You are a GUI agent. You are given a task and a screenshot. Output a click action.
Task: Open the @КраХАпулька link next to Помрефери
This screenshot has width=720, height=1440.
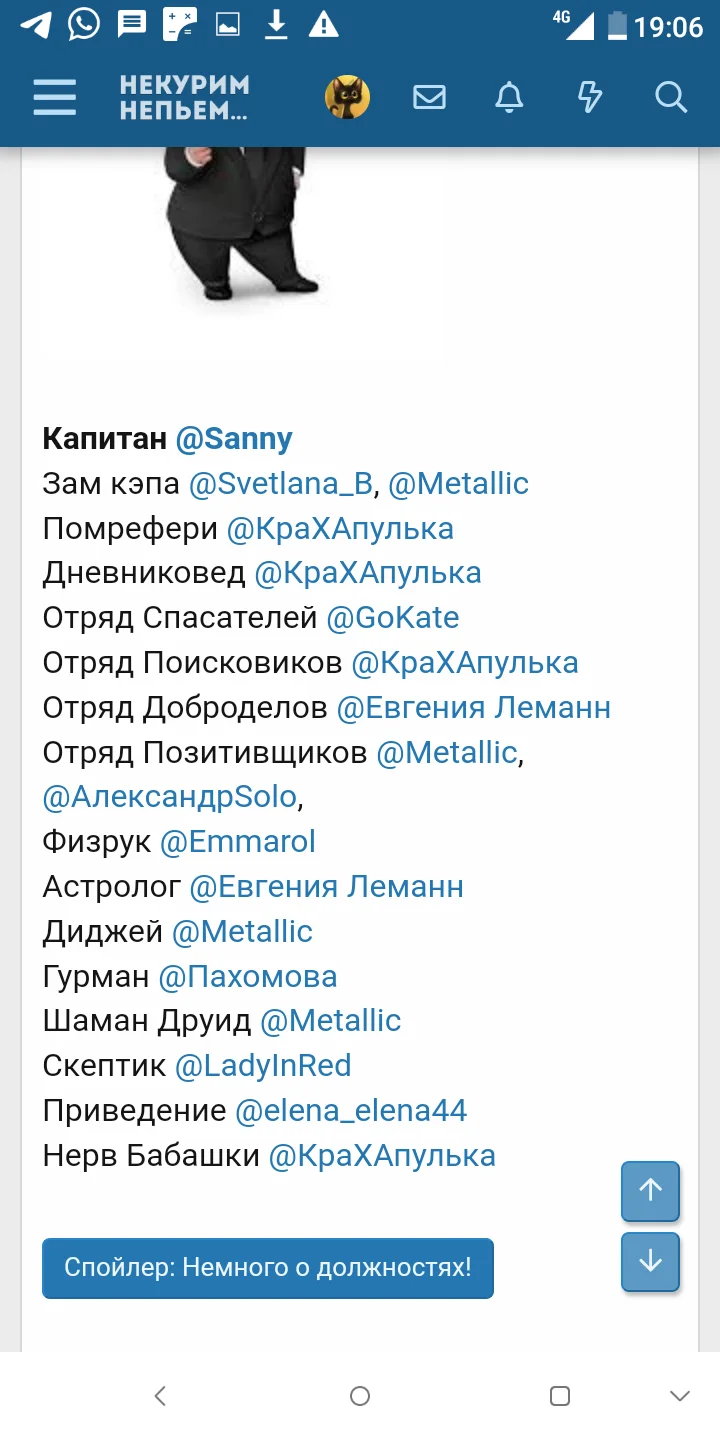(340, 528)
